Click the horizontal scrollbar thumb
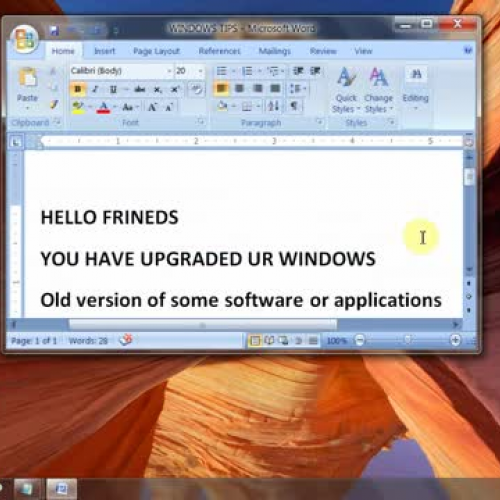The width and height of the screenshot is (500, 500). point(203,324)
